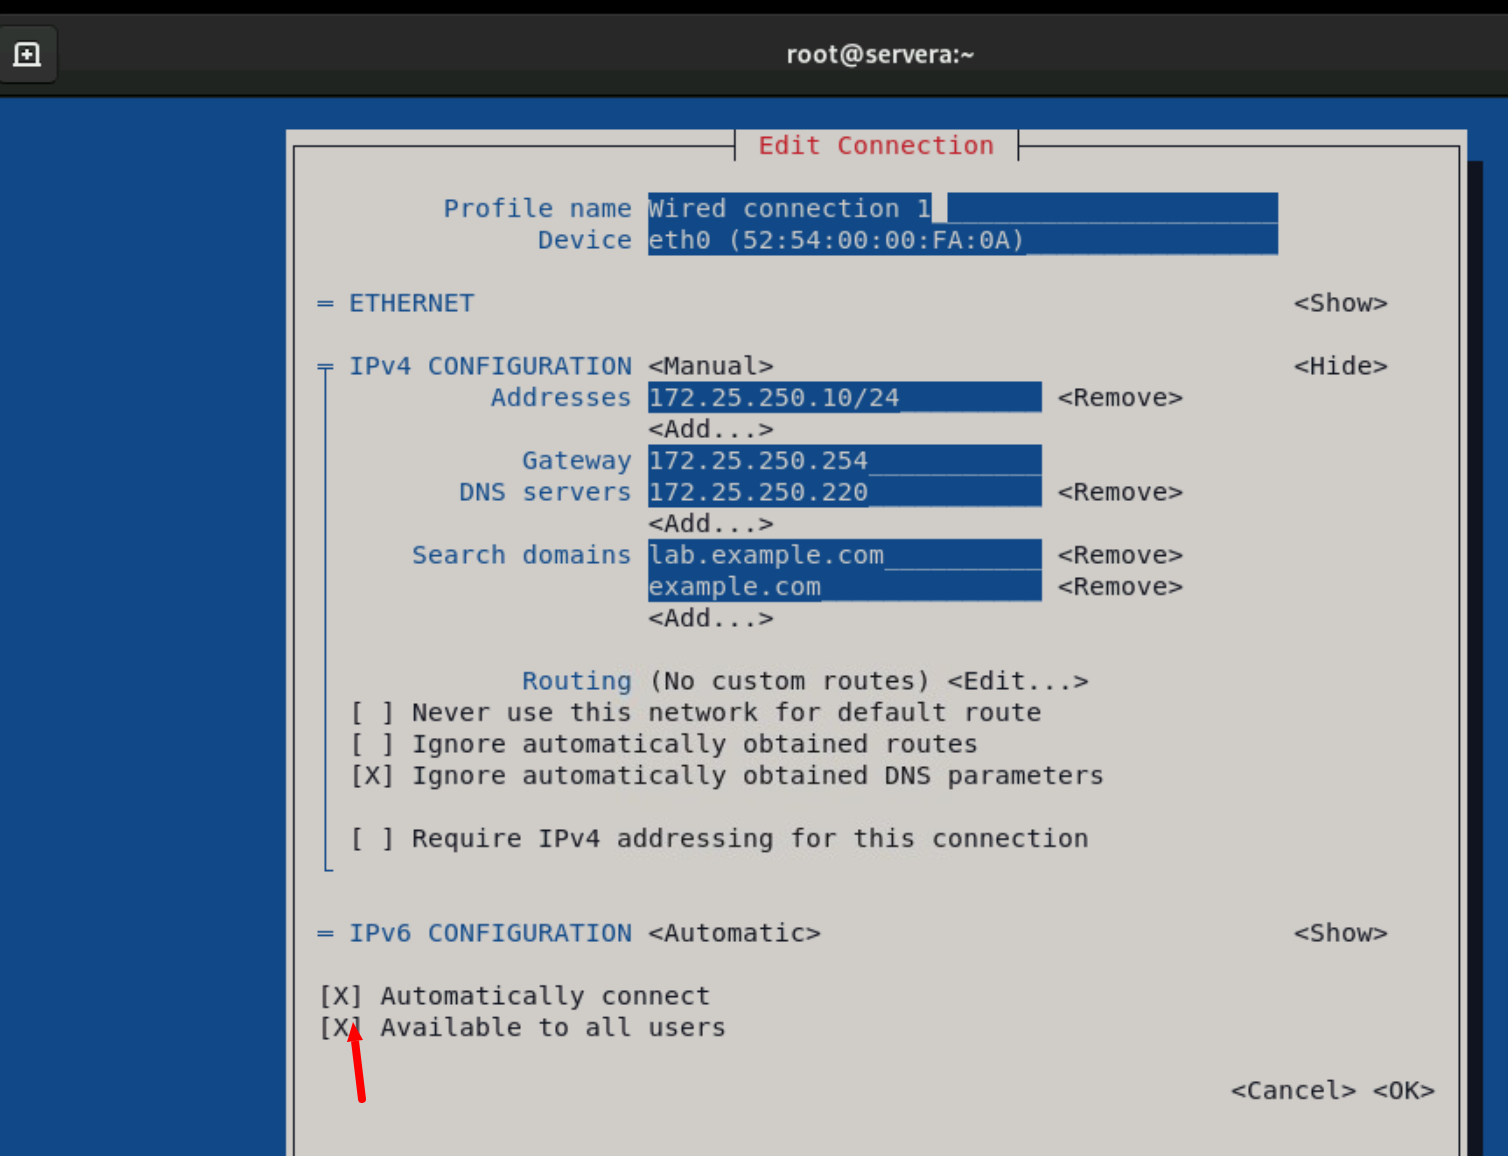Cancel editing the connection
The image size is (1508, 1156).
tap(1294, 1090)
